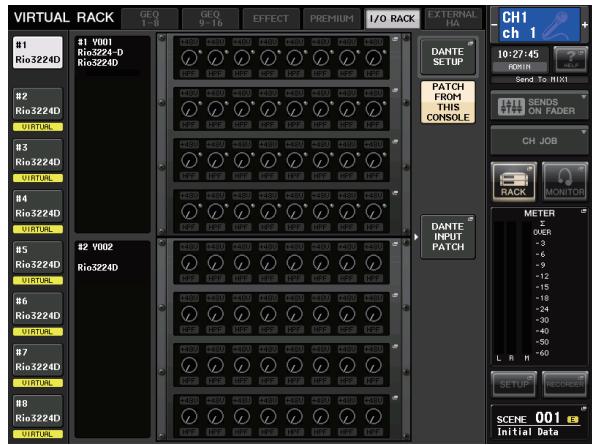Click the METER panel popup icon
Viewport: 593px width, 445px height.
(x=584, y=211)
